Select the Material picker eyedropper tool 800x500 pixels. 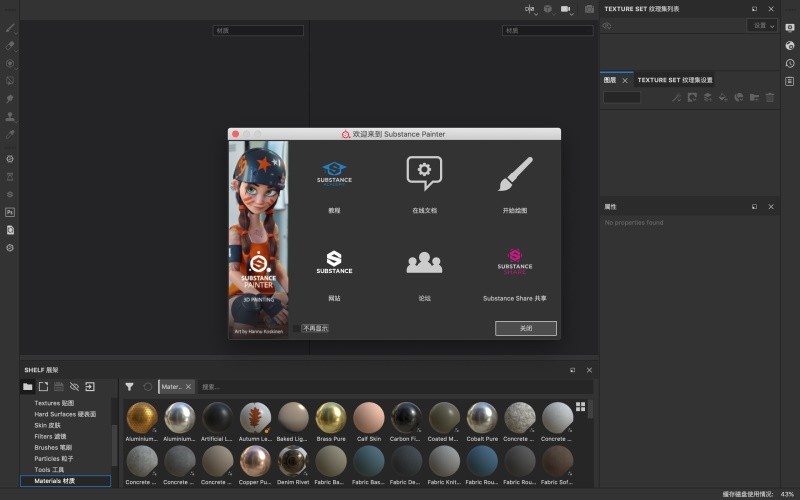pyautogui.click(x=10, y=134)
